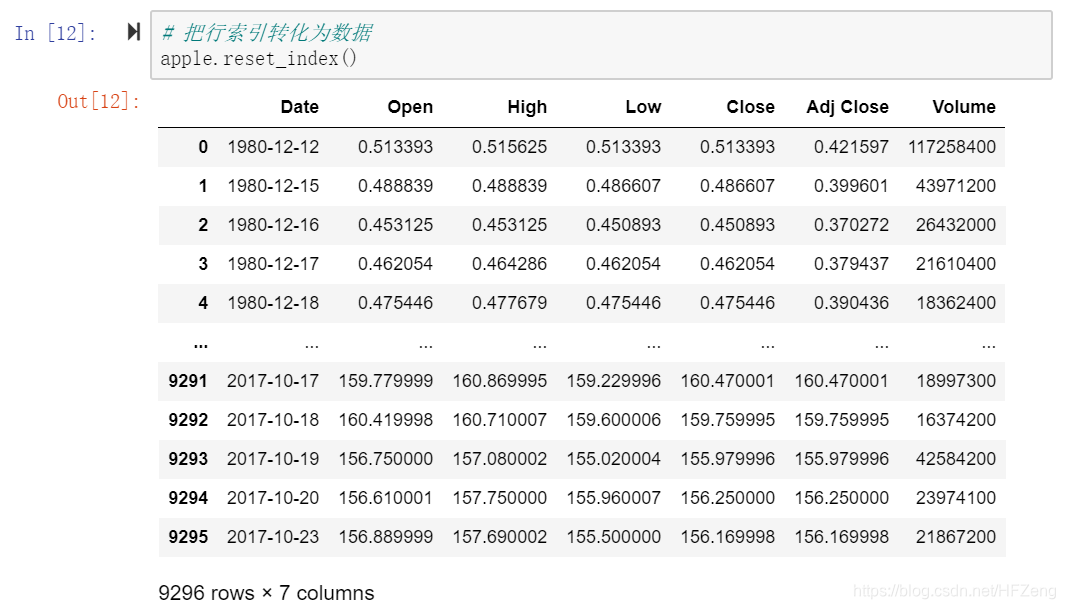
Task: Click the Volume value 42584200
Action: click(956, 458)
